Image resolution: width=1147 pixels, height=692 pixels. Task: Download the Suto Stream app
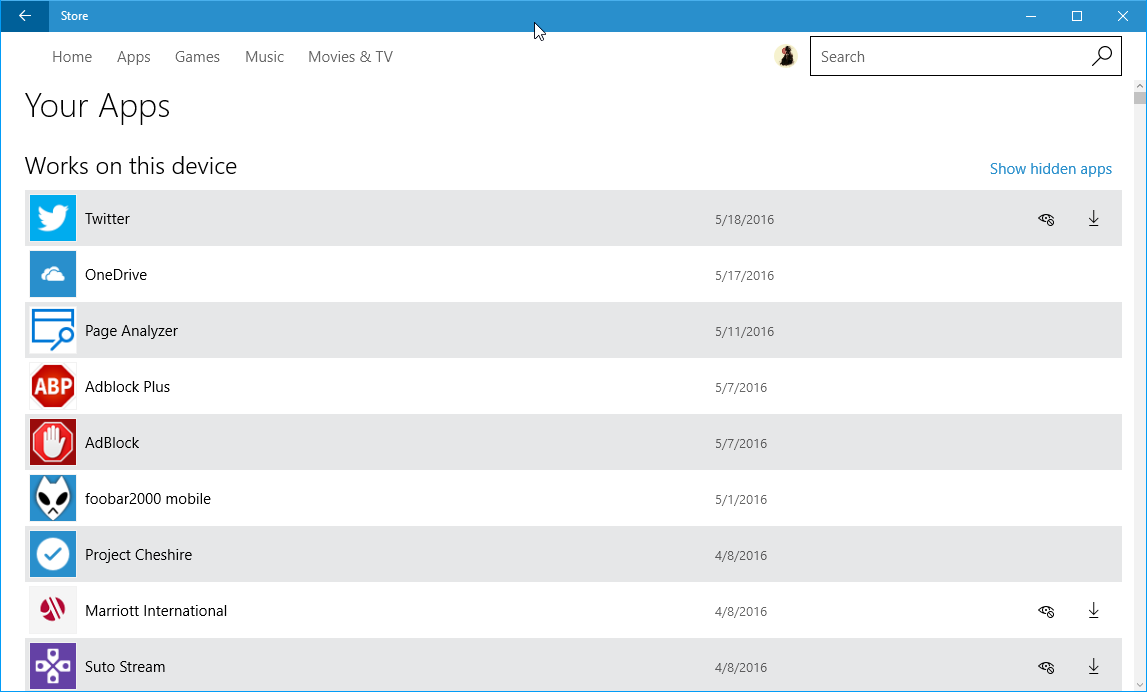(1094, 666)
